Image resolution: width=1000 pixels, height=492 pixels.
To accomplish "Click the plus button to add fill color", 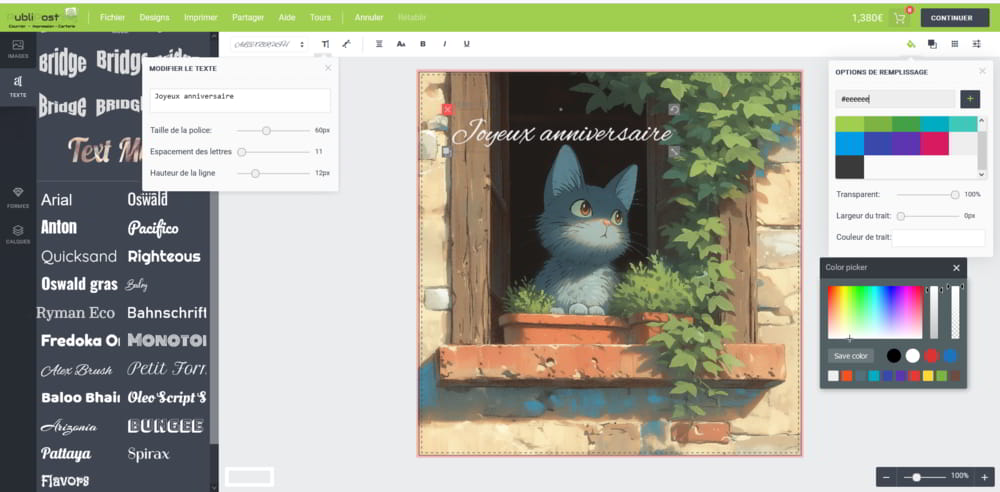I will coord(969,99).
